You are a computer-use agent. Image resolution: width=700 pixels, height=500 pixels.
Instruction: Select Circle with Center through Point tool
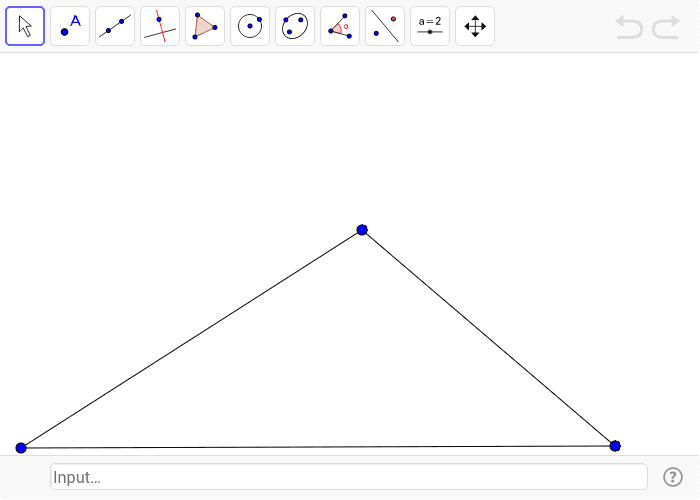(250, 26)
